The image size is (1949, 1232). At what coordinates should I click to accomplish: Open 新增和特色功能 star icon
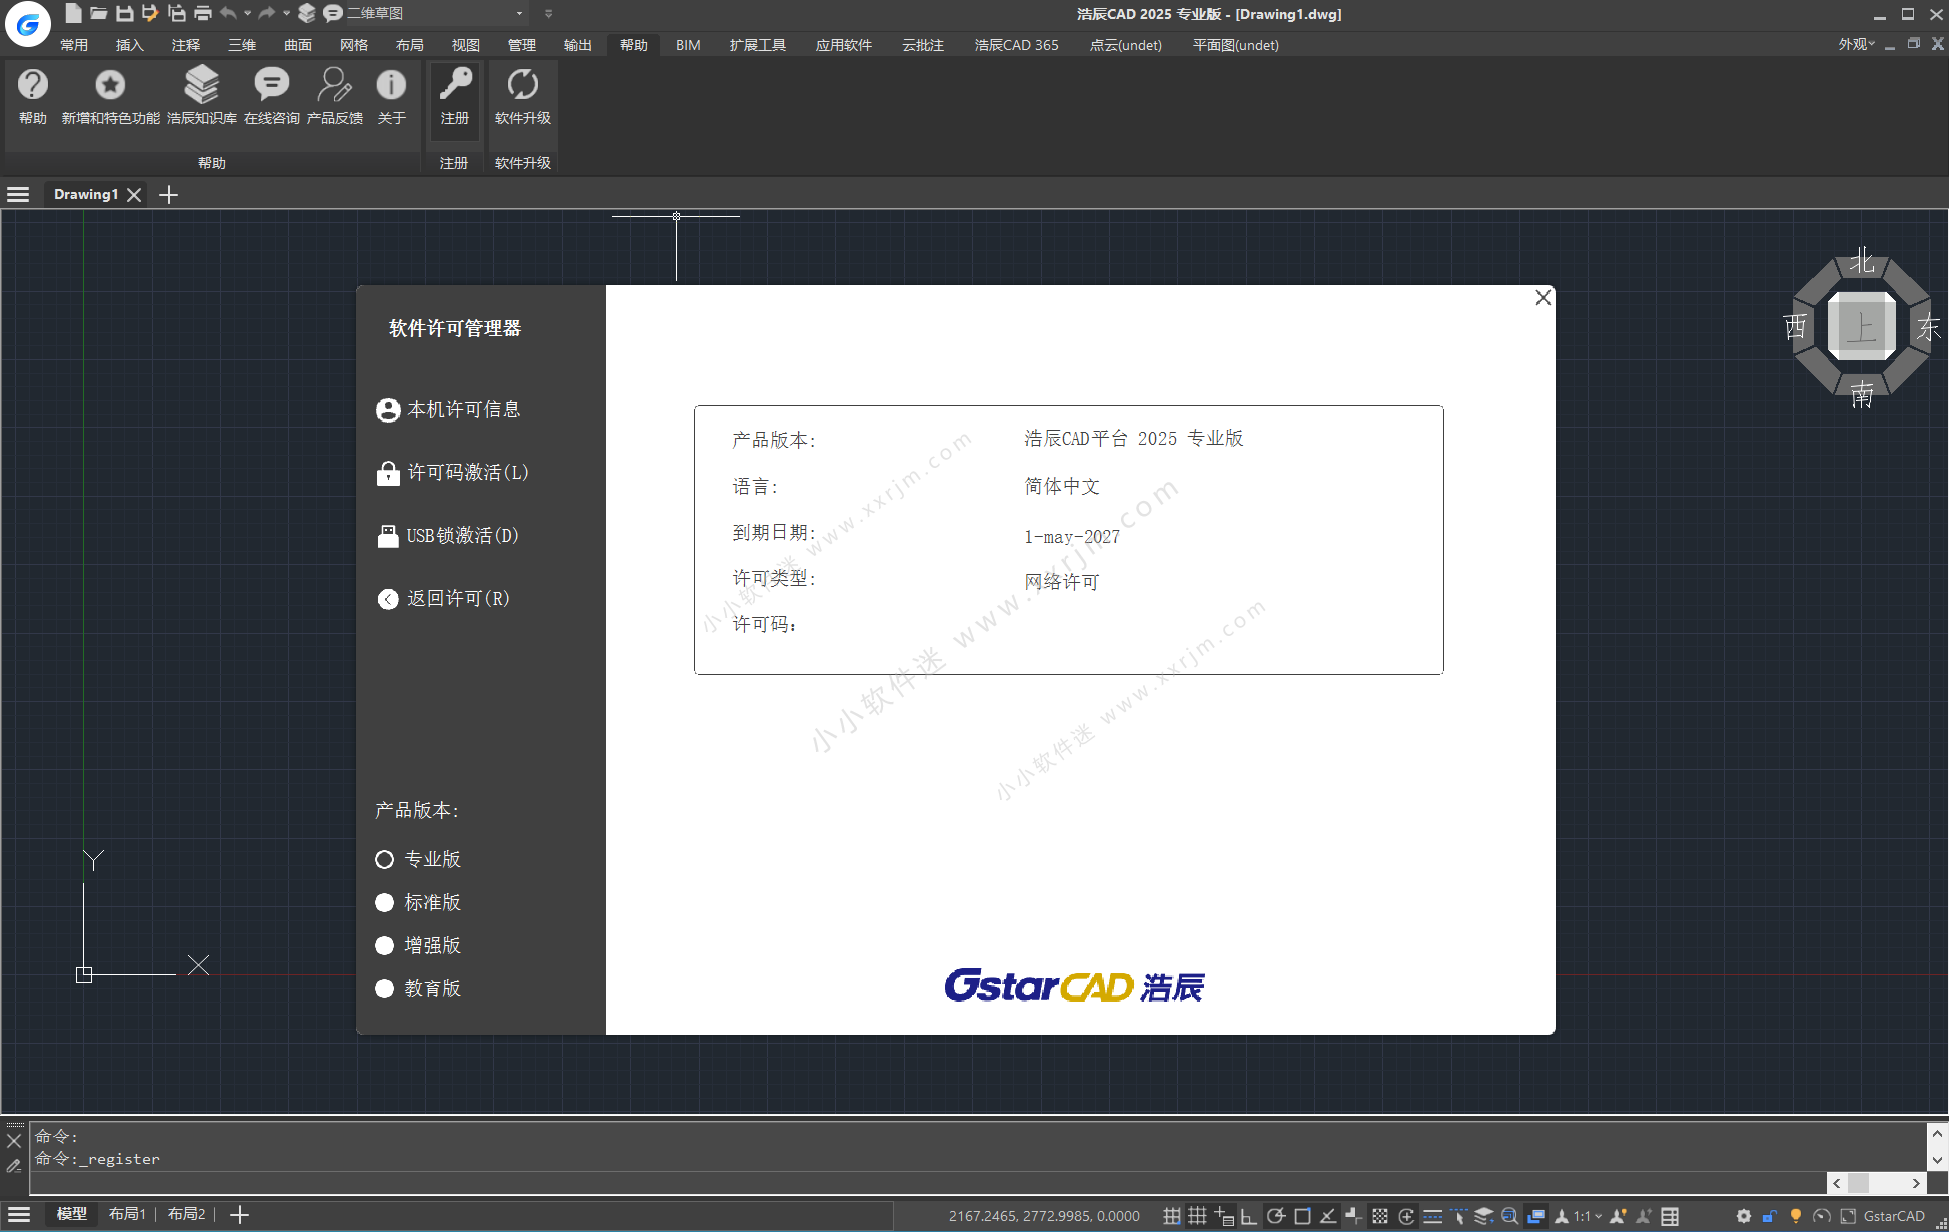[110, 96]
